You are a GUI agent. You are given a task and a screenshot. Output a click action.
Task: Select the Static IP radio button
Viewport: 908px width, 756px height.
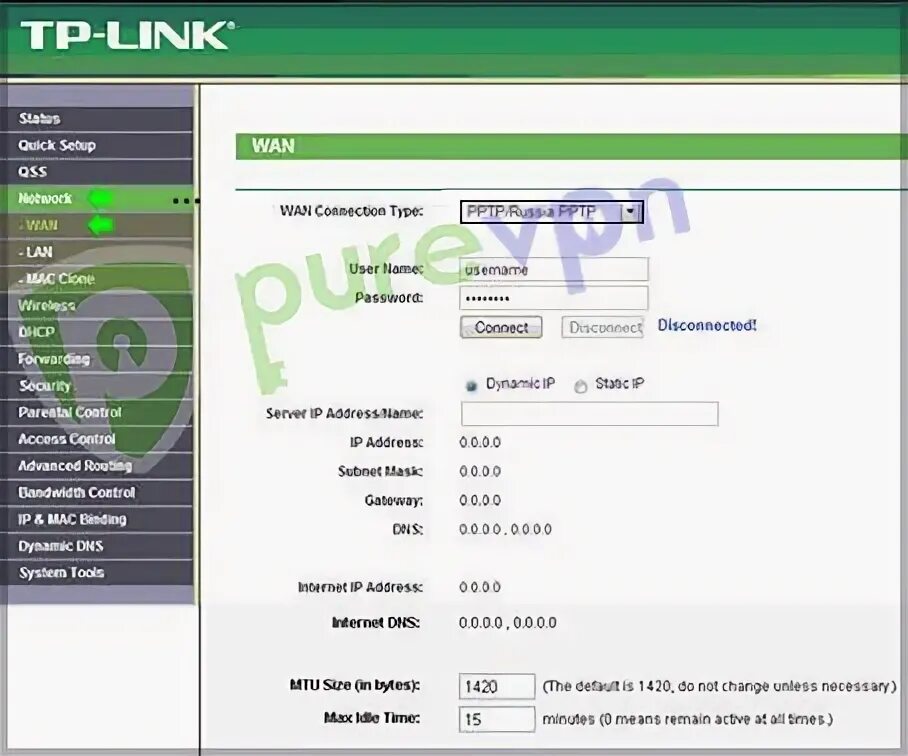coord(580,386)
